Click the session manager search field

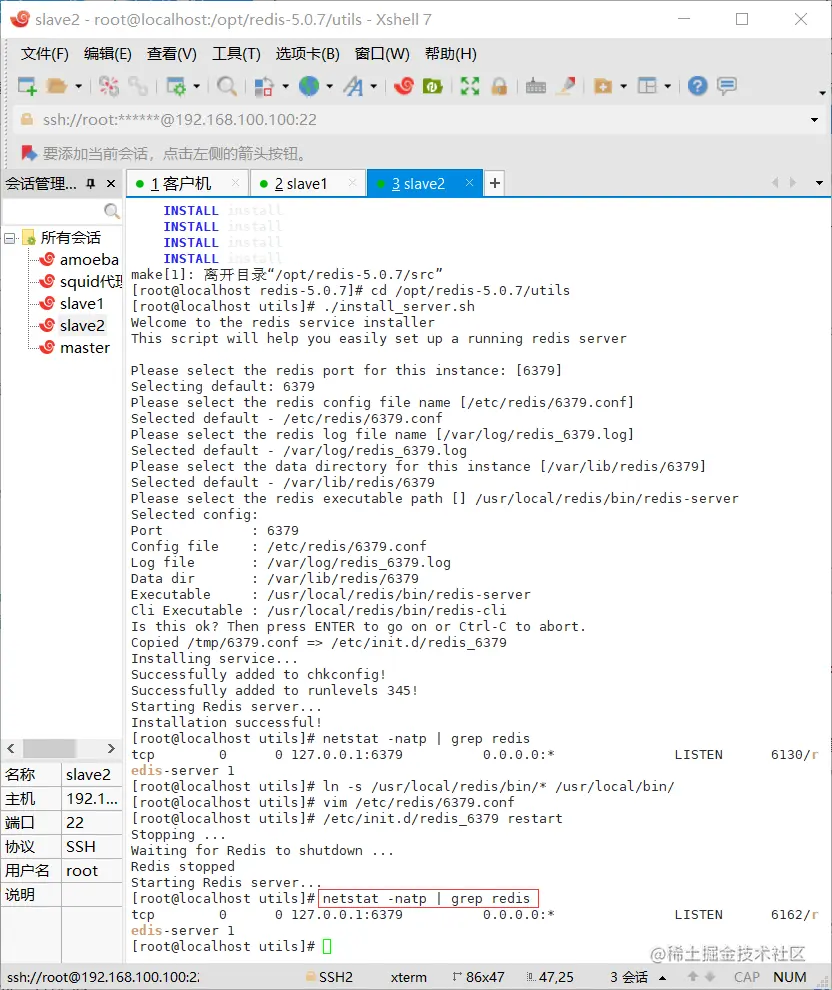click(x=61, y=211)
